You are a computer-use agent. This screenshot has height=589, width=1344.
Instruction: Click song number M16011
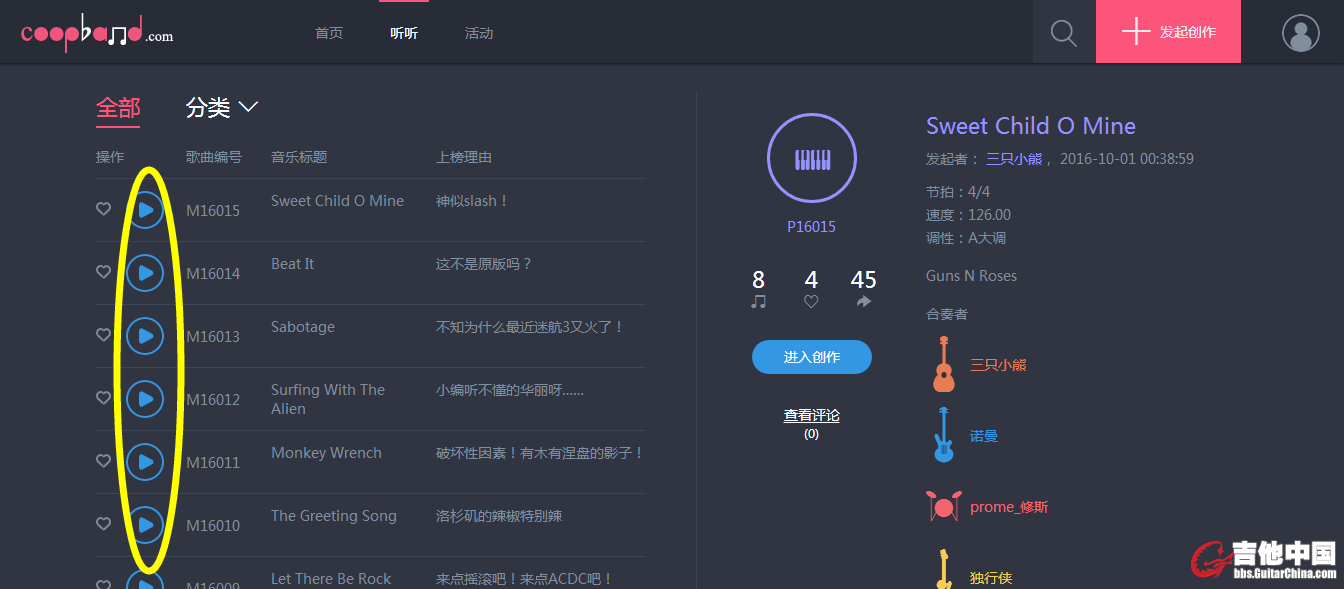[x=213, y=463]
